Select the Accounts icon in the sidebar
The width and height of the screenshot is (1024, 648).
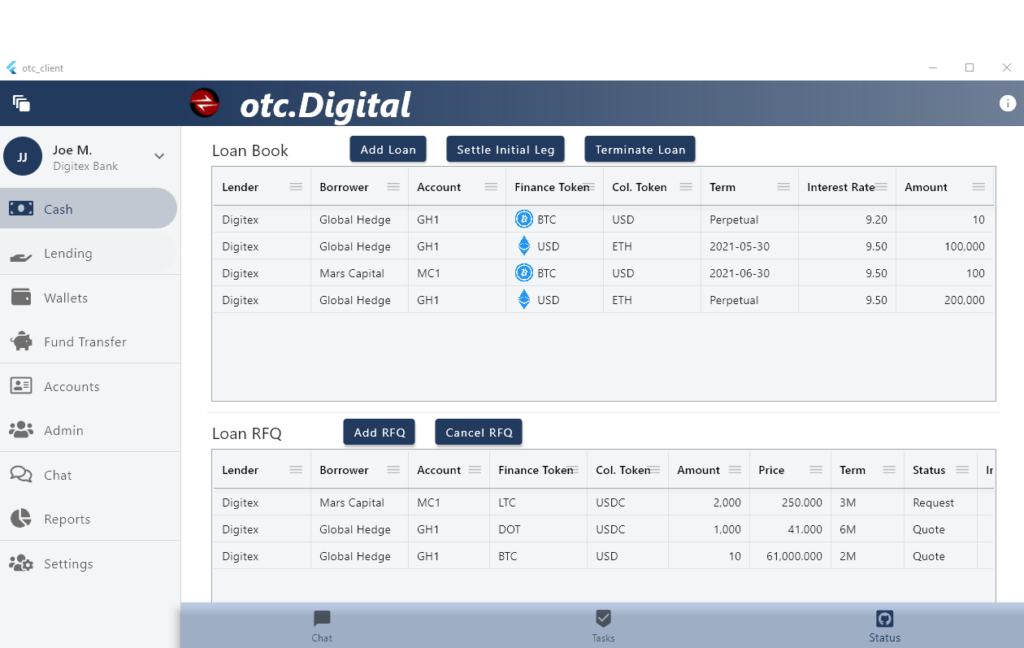(x=22, y=386)
